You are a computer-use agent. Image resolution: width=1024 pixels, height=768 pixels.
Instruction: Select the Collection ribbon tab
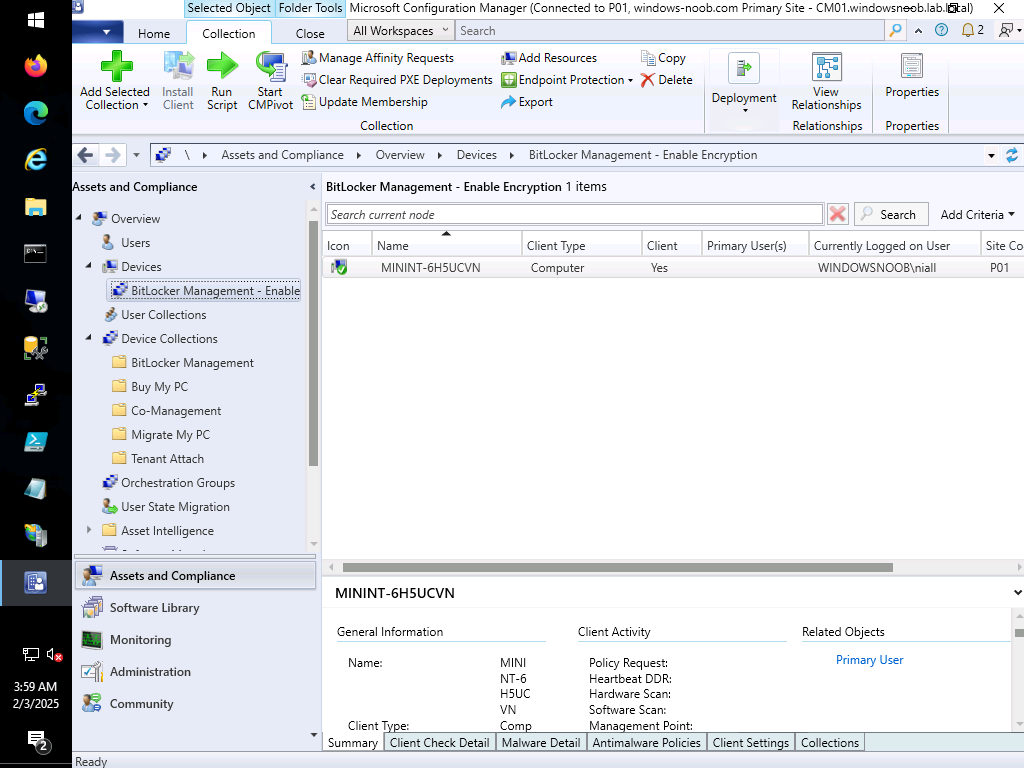coord(229,33)
